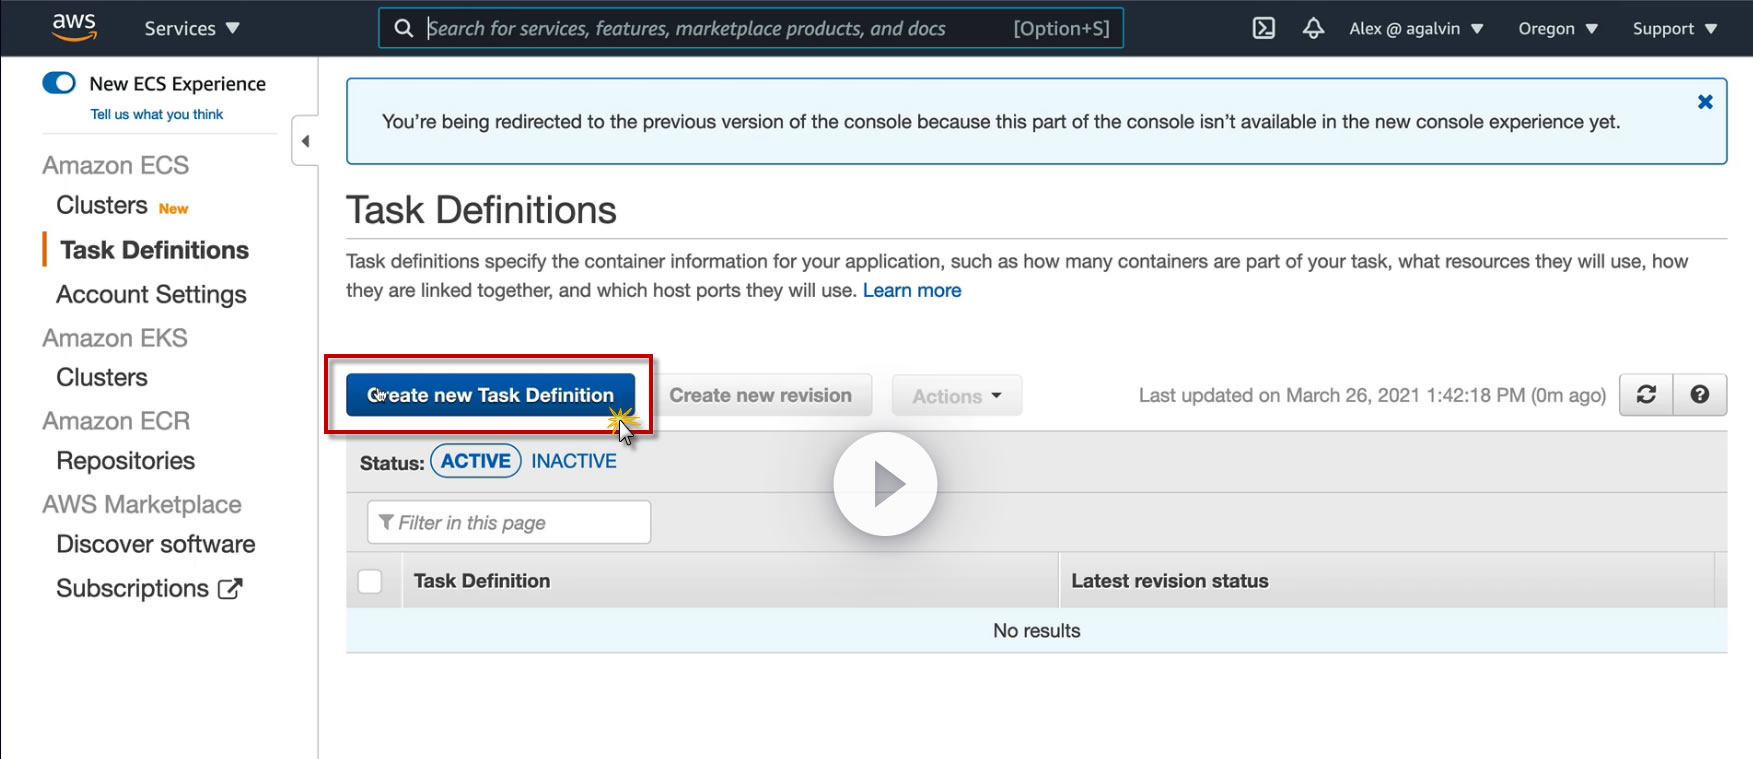Follow the Learn more link

912,291
